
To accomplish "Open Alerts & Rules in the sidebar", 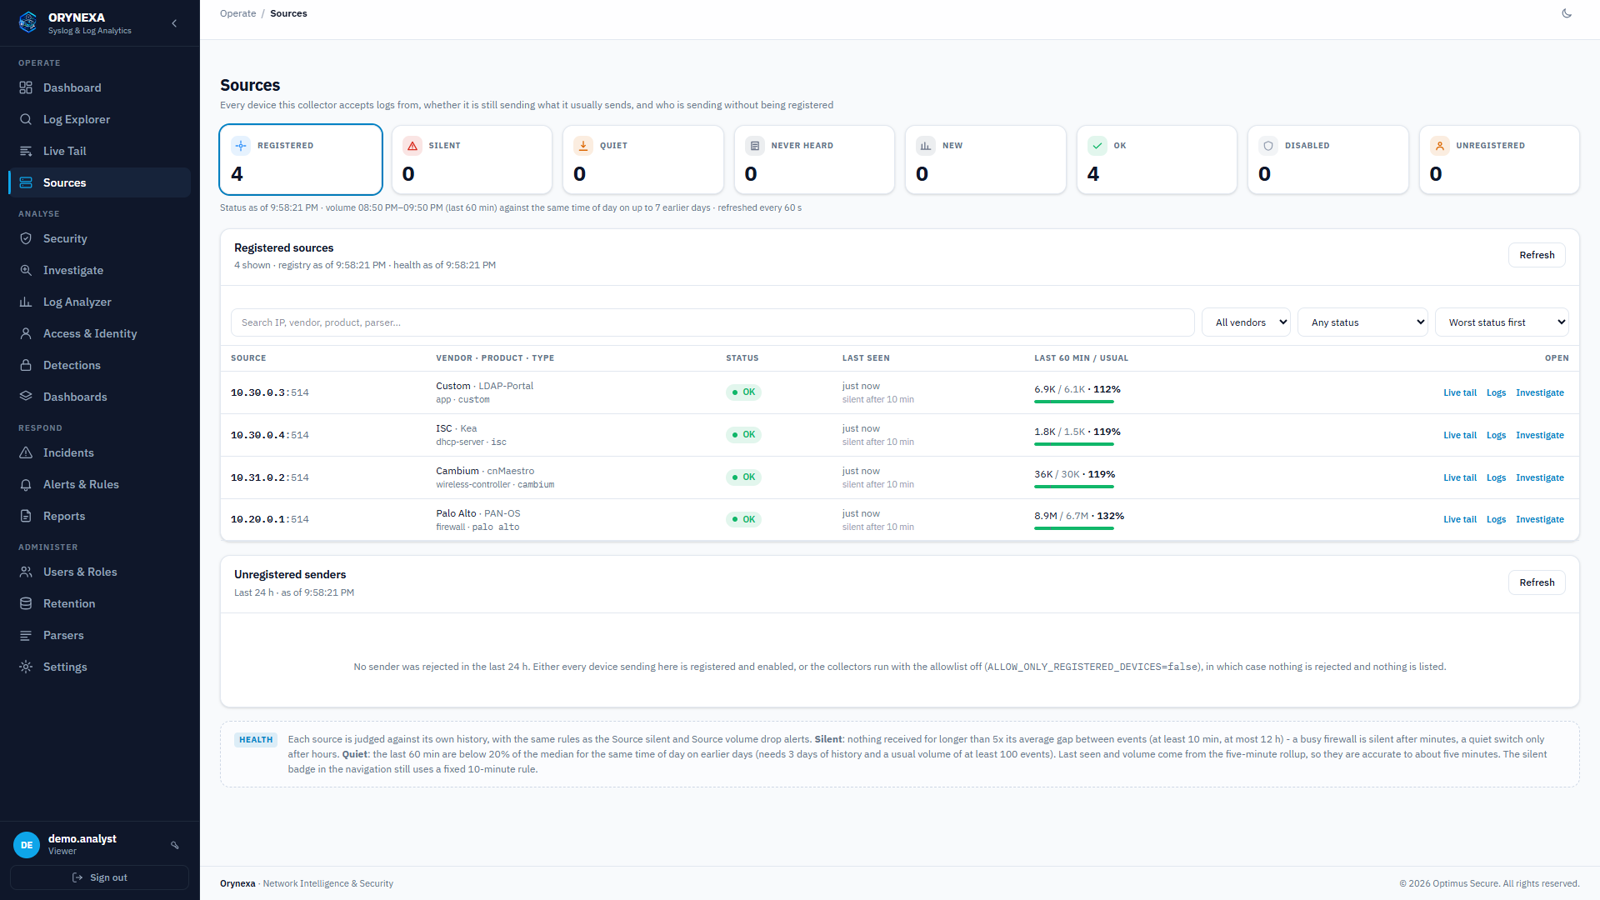I will point(100,485).
